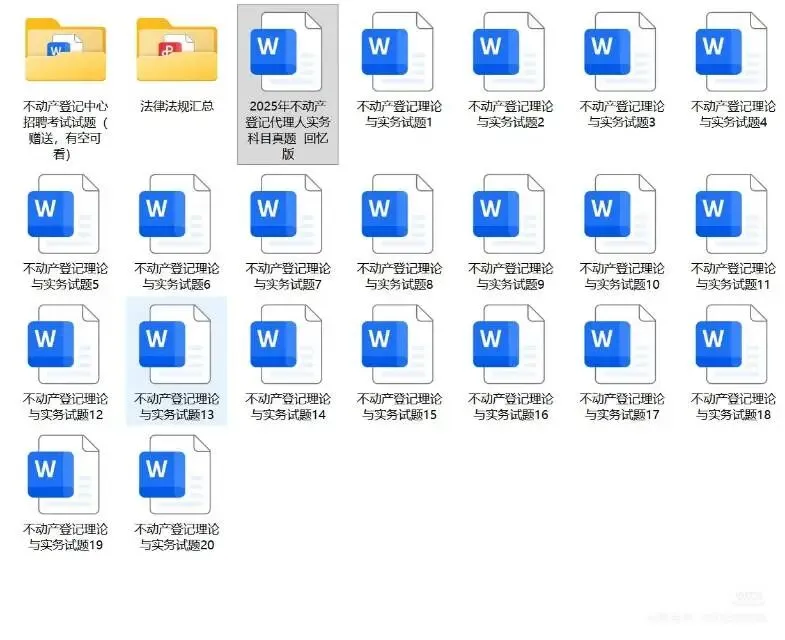Click the label 不动产登记理论与实务试题4
Viewport: 785px width, 640px height.
coord(733,114)
